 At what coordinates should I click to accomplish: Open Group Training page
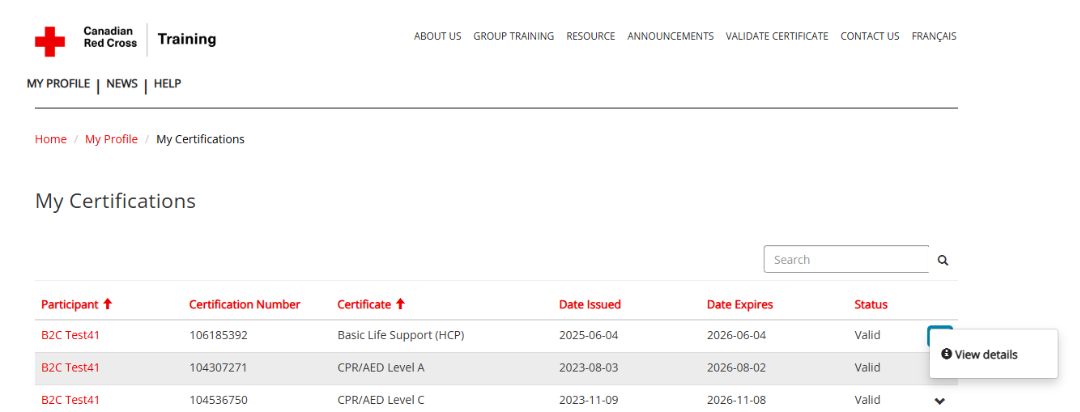pyautogui.click(x=513, y=36)
